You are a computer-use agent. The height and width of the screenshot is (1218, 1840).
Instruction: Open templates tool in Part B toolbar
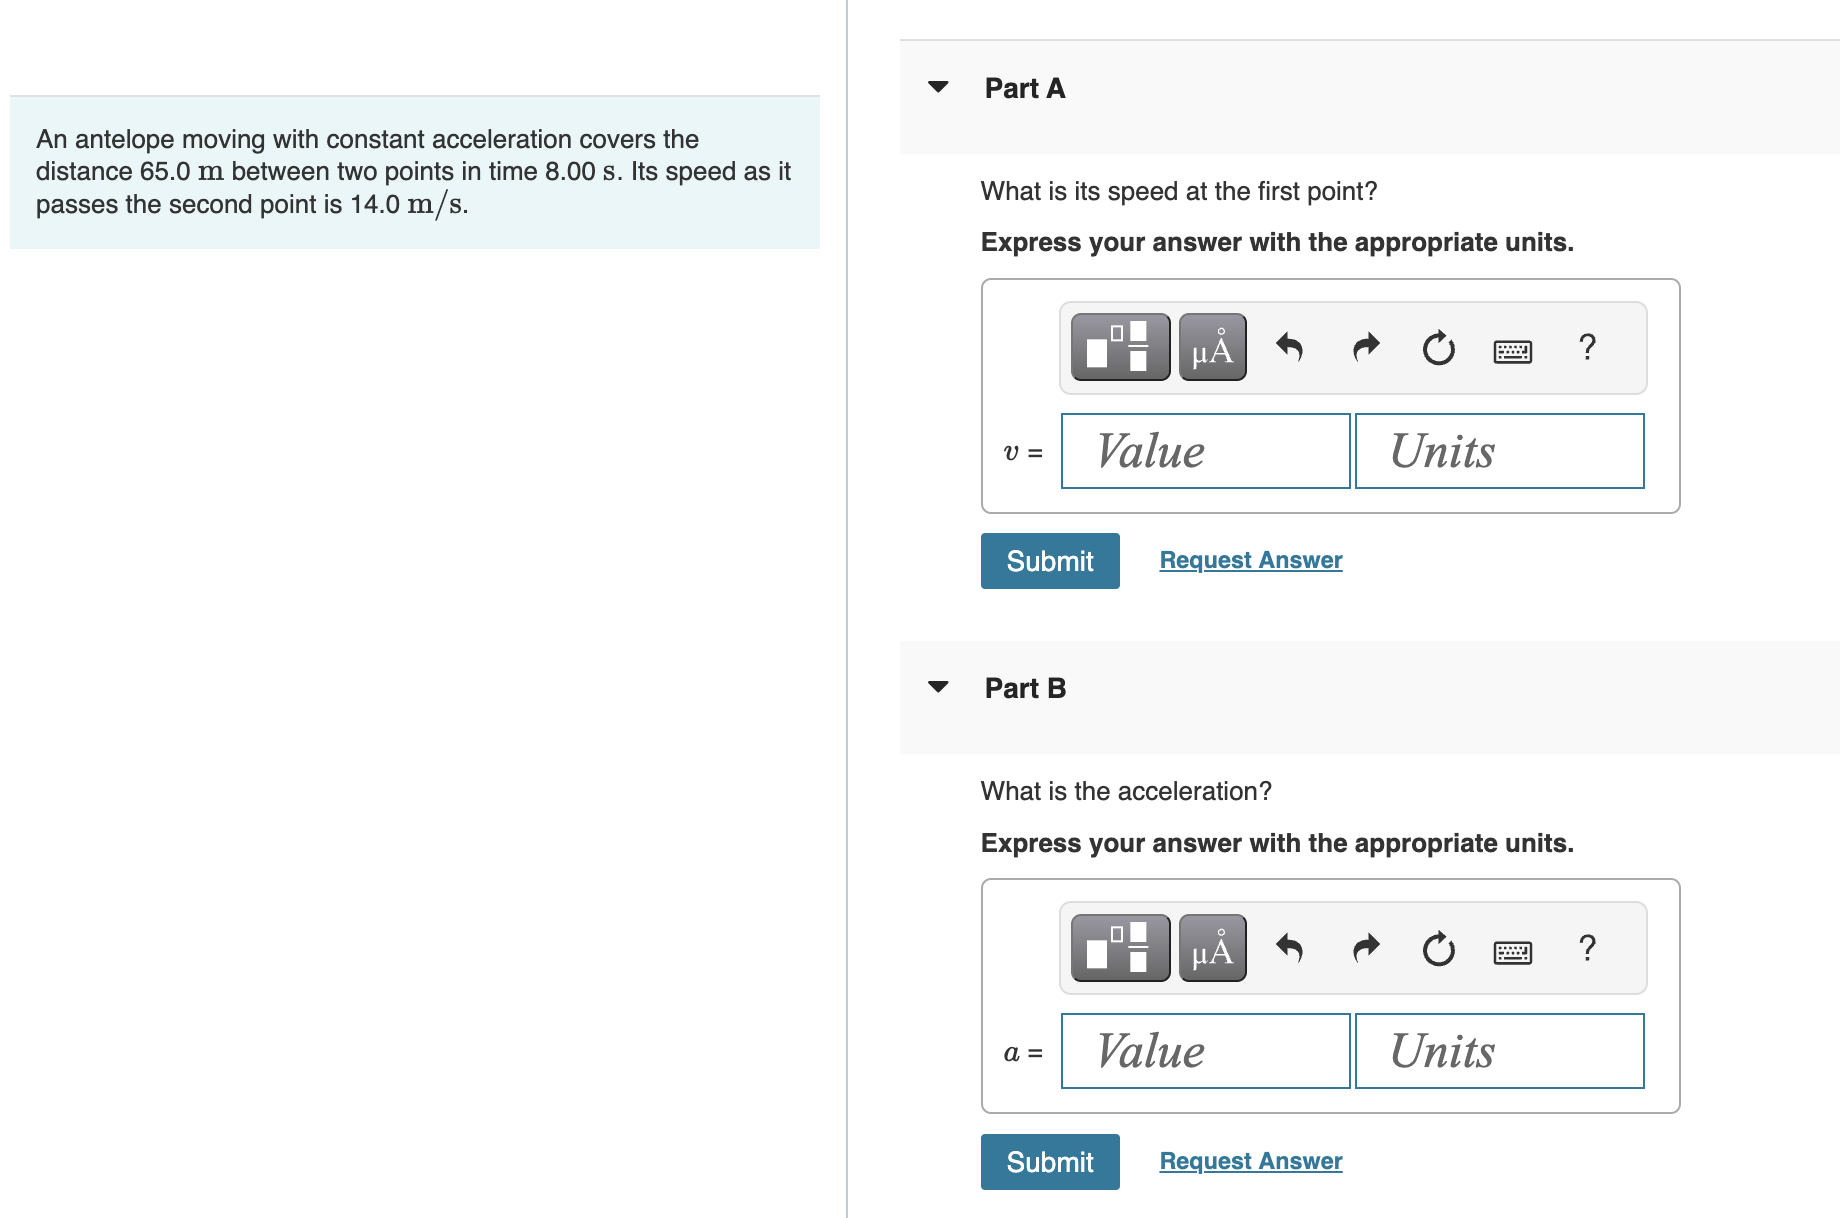coord(1120,947)
